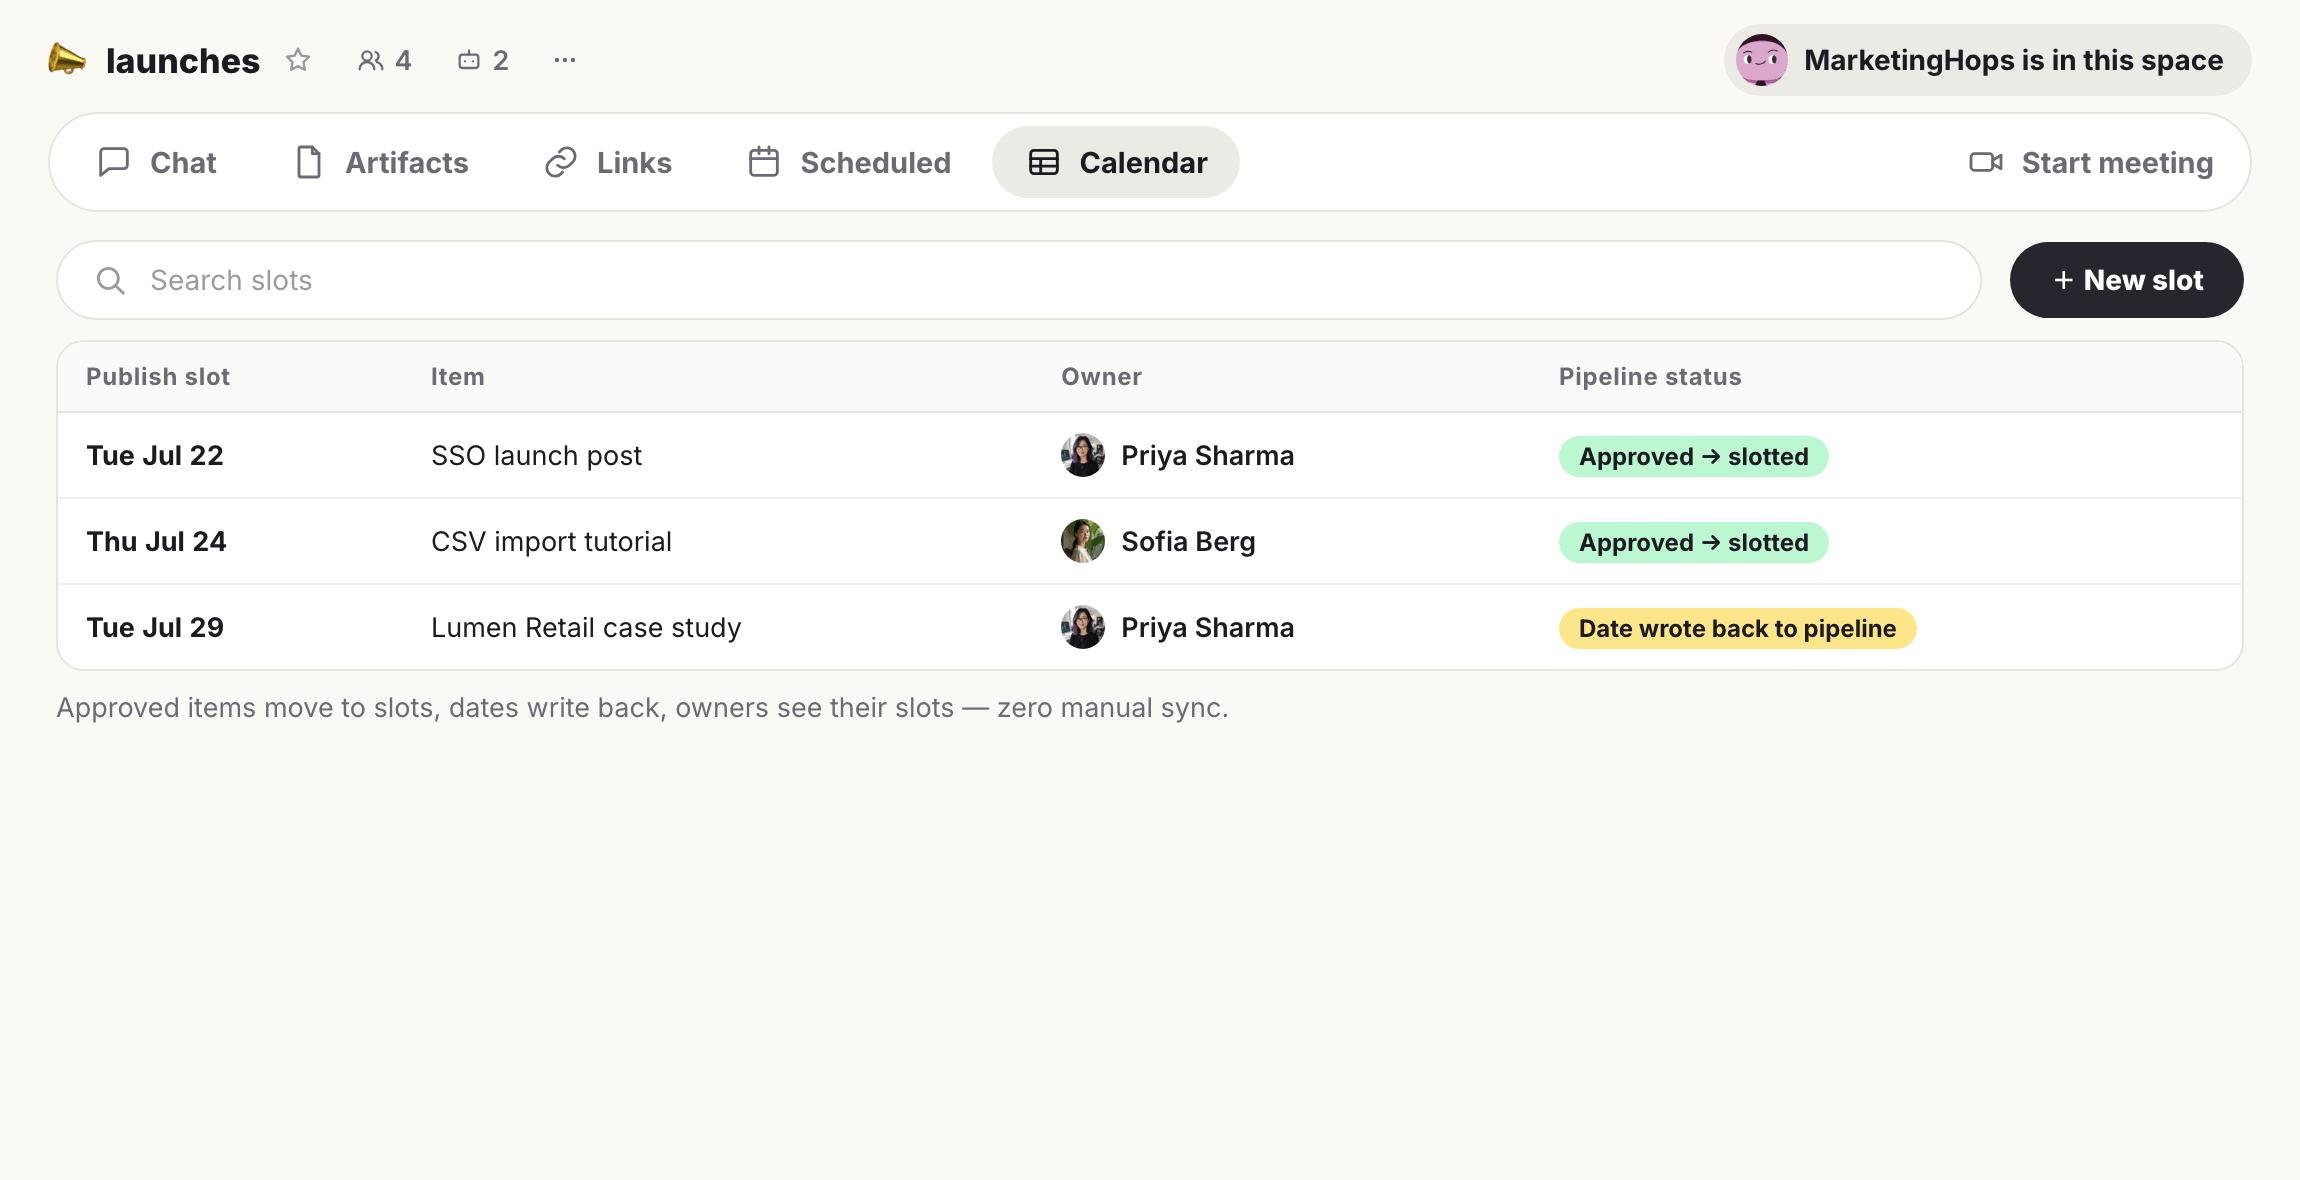The width and height of the screenshot is (2300, 1180).
Task: Select the Tue Jul 22 publish slot
Action: pos(155,456)
